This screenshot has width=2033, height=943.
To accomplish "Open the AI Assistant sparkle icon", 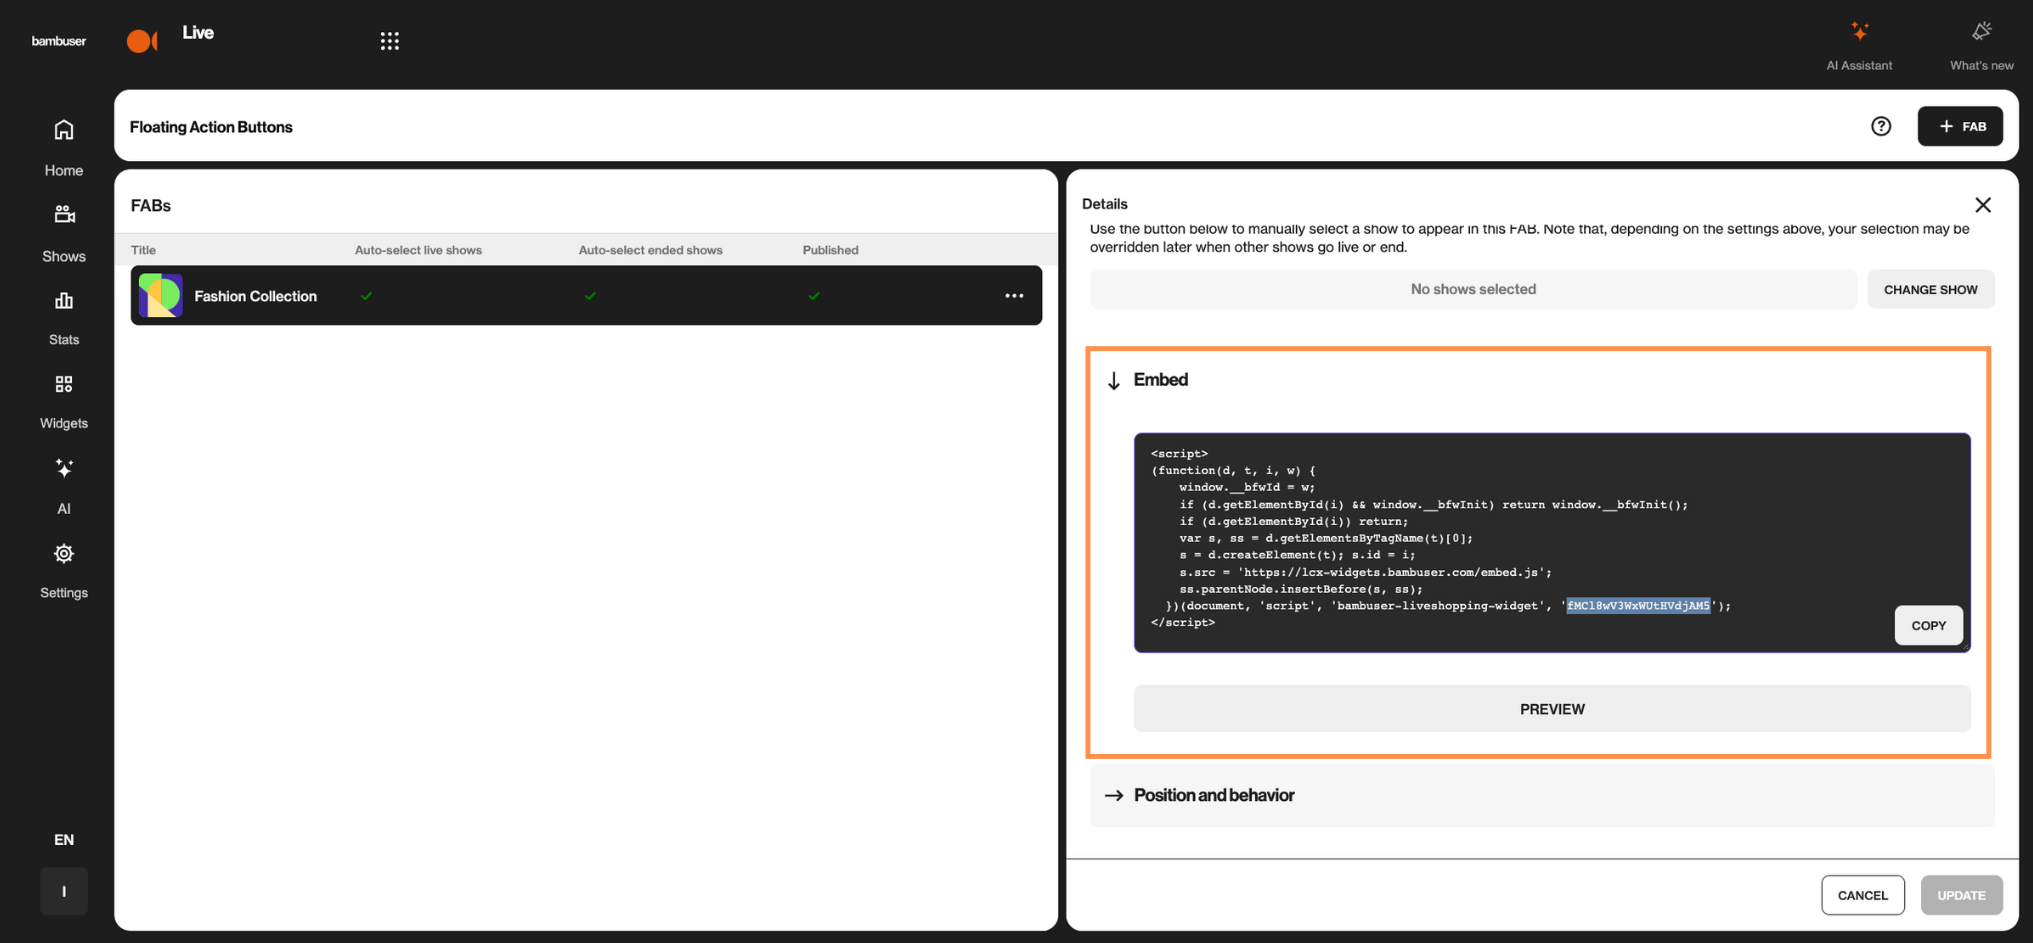I will click(x=1859, y=32).
